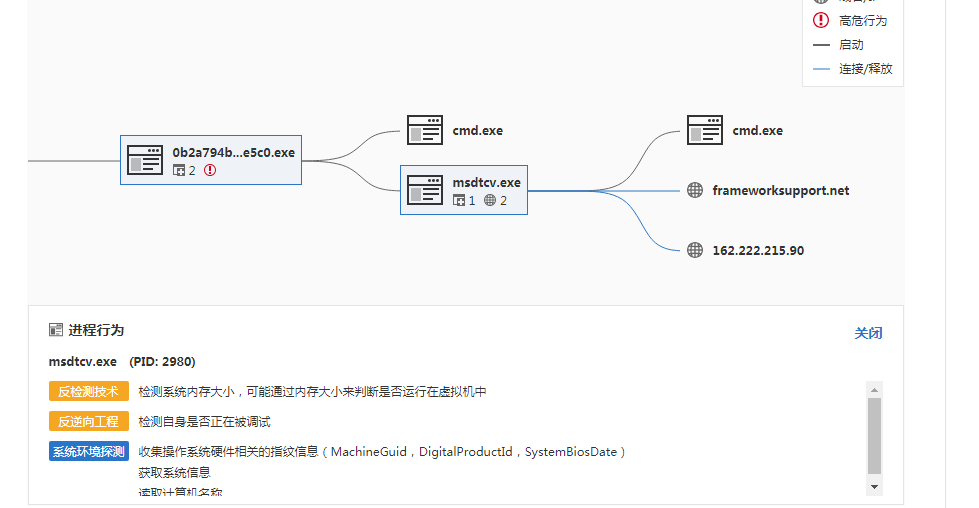
Task: Click msdtcv.exe (PID: 2980) heading
Action: [122, 361]
